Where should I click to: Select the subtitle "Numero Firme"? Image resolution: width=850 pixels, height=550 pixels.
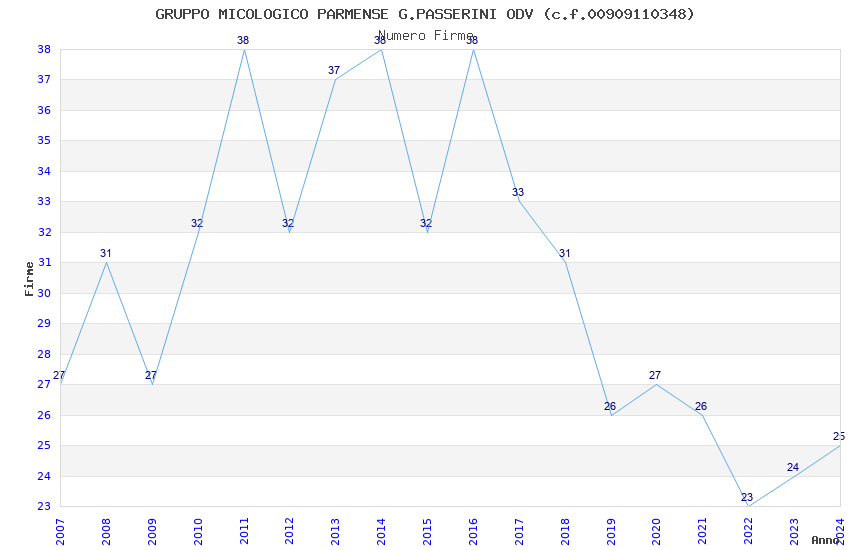[426, 35]
